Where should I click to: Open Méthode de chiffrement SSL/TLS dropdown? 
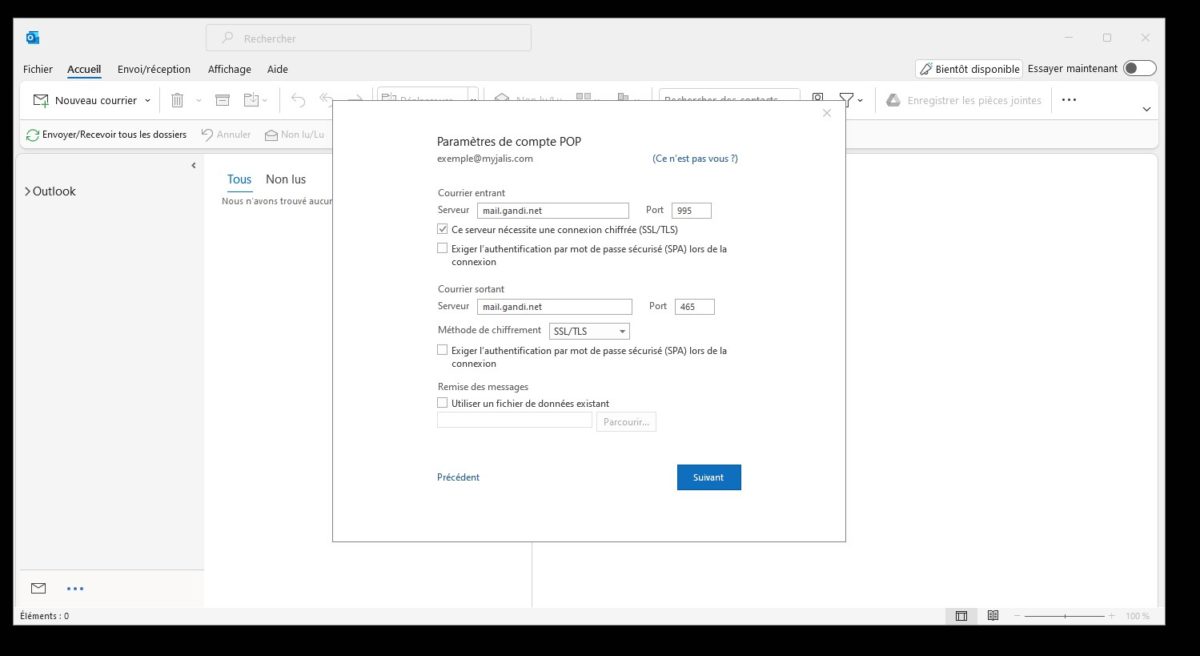point(590,331)
